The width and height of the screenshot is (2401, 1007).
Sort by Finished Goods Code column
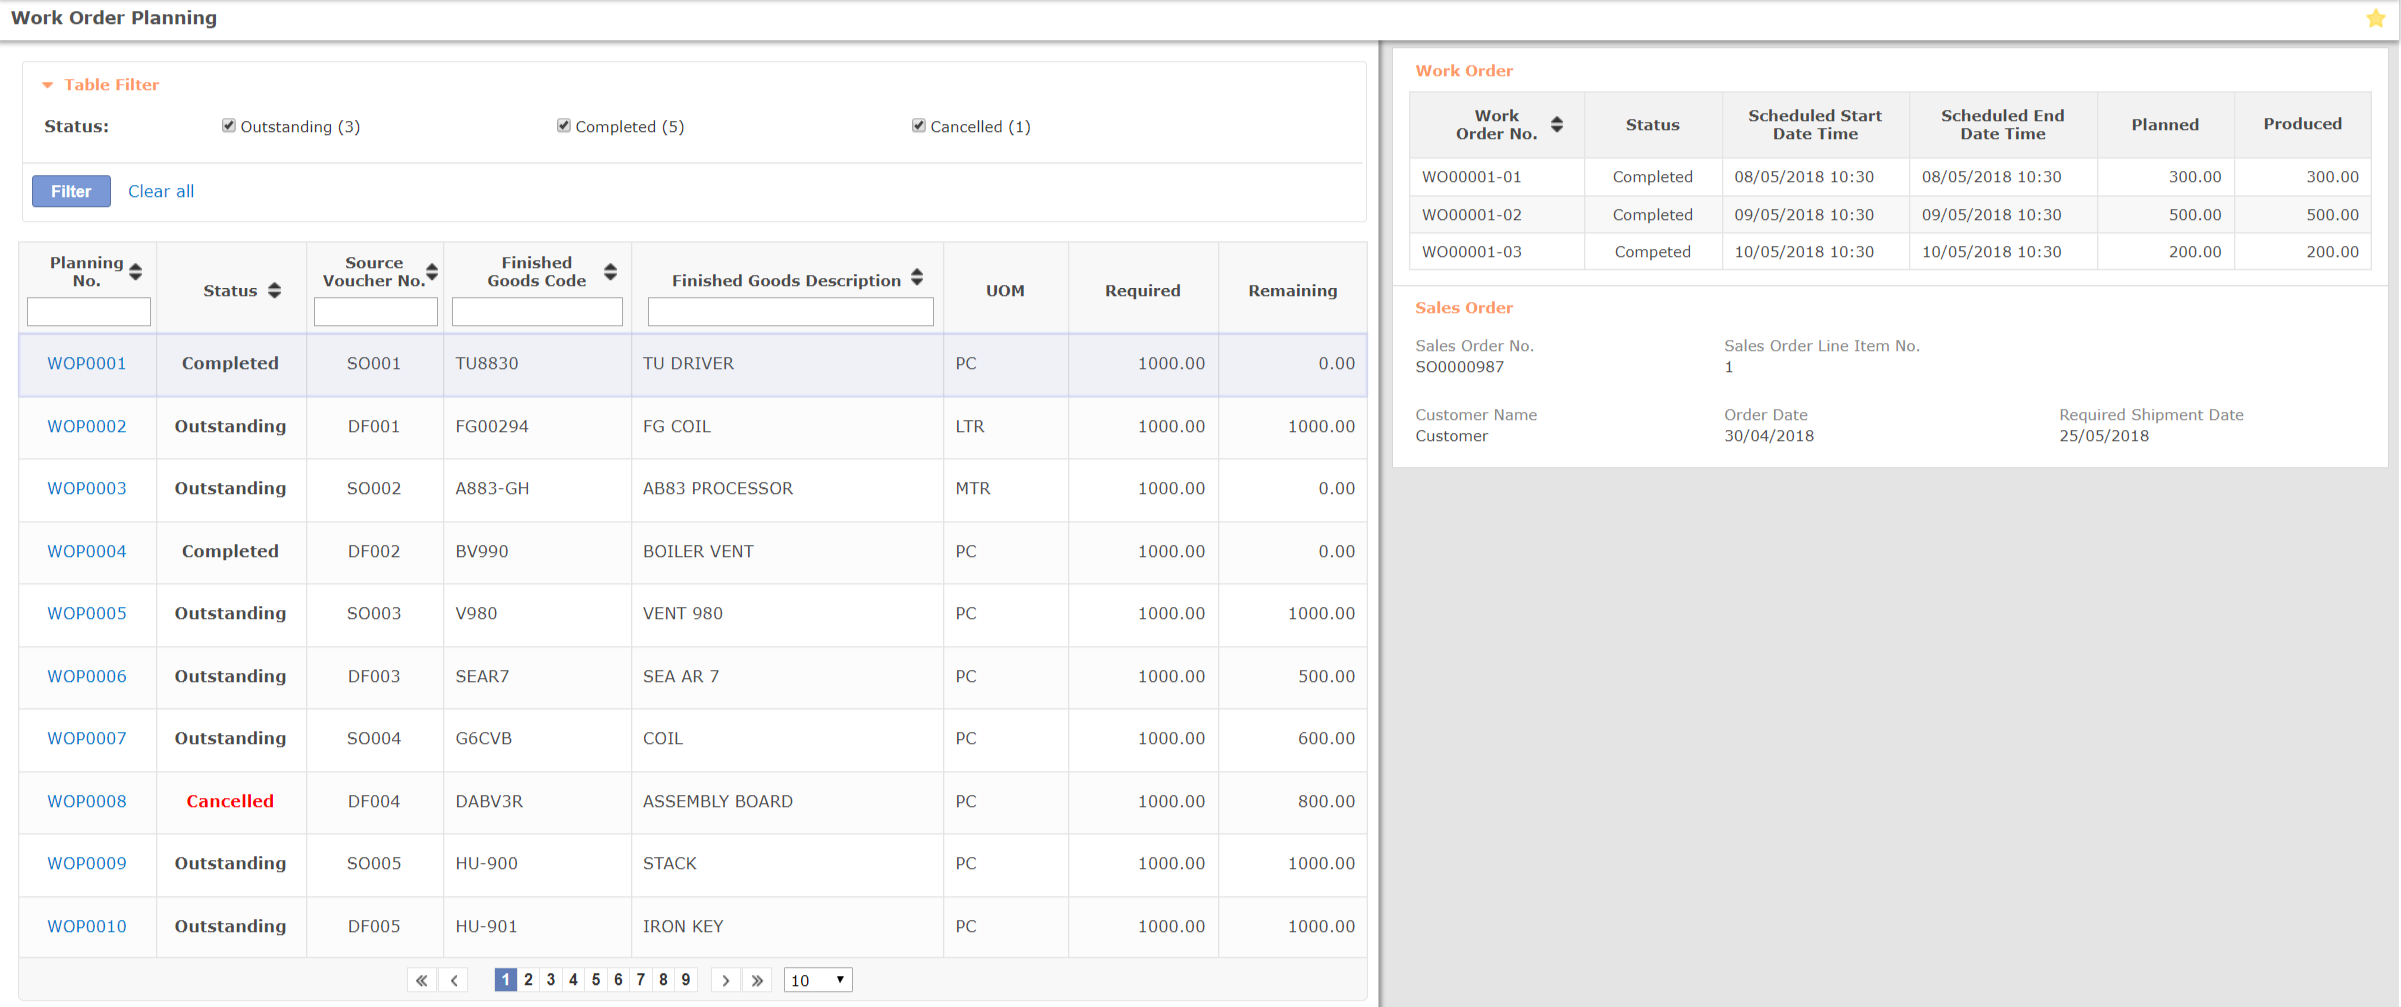(610, 272)
